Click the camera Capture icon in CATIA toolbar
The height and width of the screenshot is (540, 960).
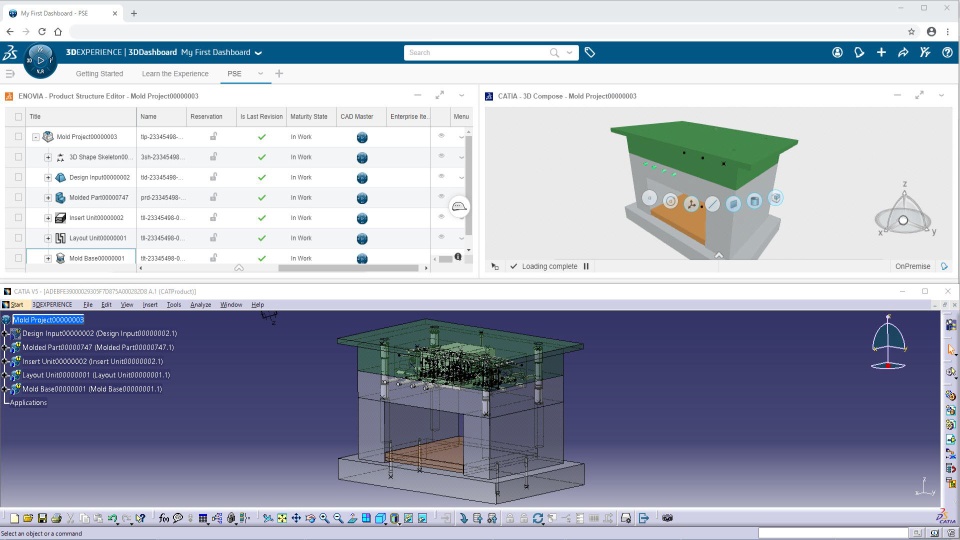(667, 519)
